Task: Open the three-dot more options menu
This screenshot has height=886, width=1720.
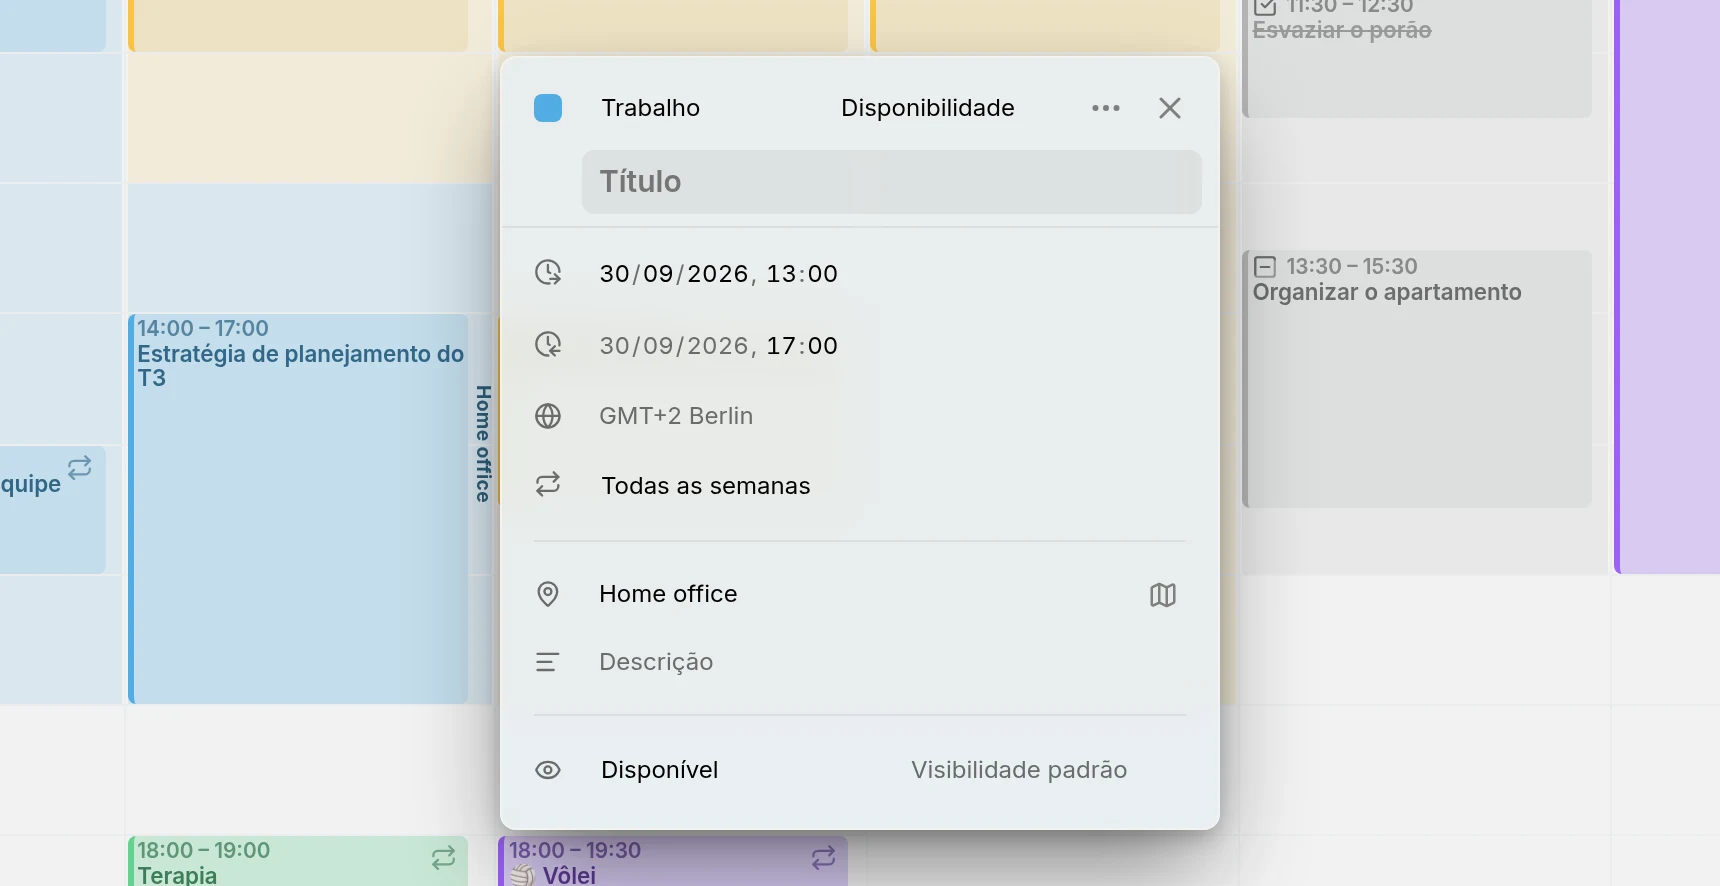Action: [1106, 108]
